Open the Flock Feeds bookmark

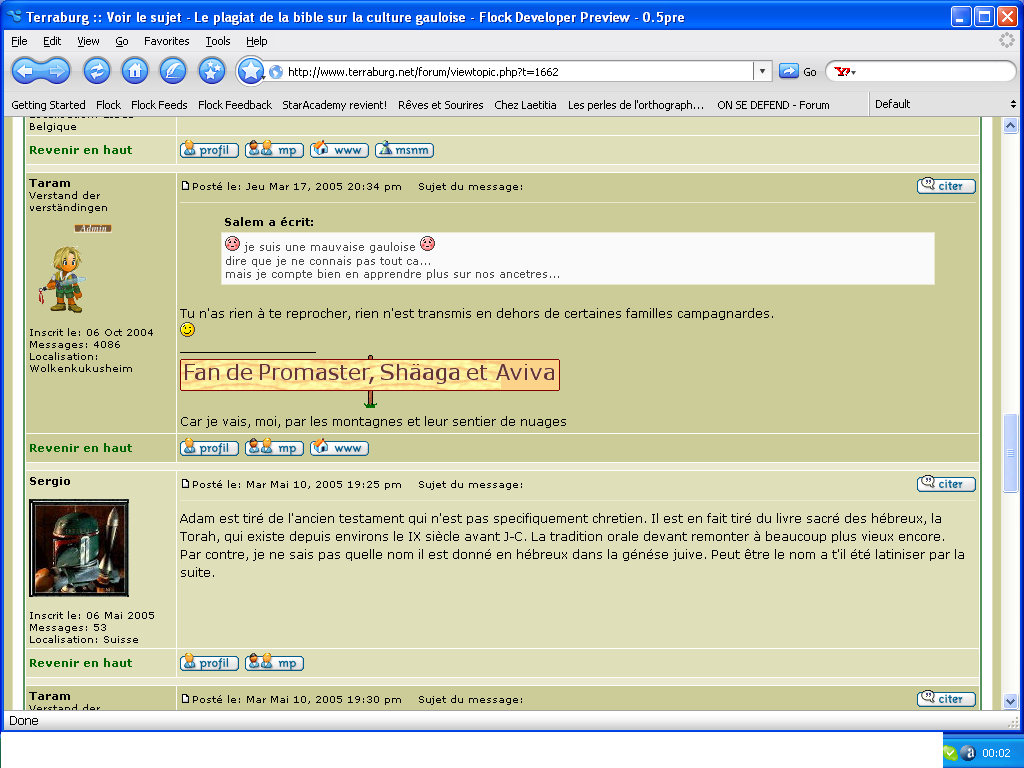tap(159, 105)
